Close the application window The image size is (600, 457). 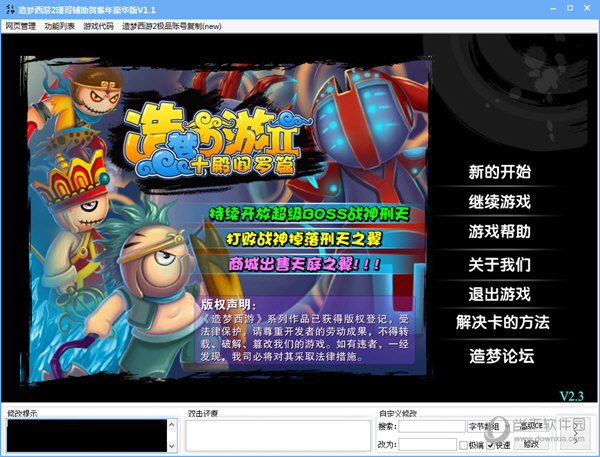(x=587, y=8)
